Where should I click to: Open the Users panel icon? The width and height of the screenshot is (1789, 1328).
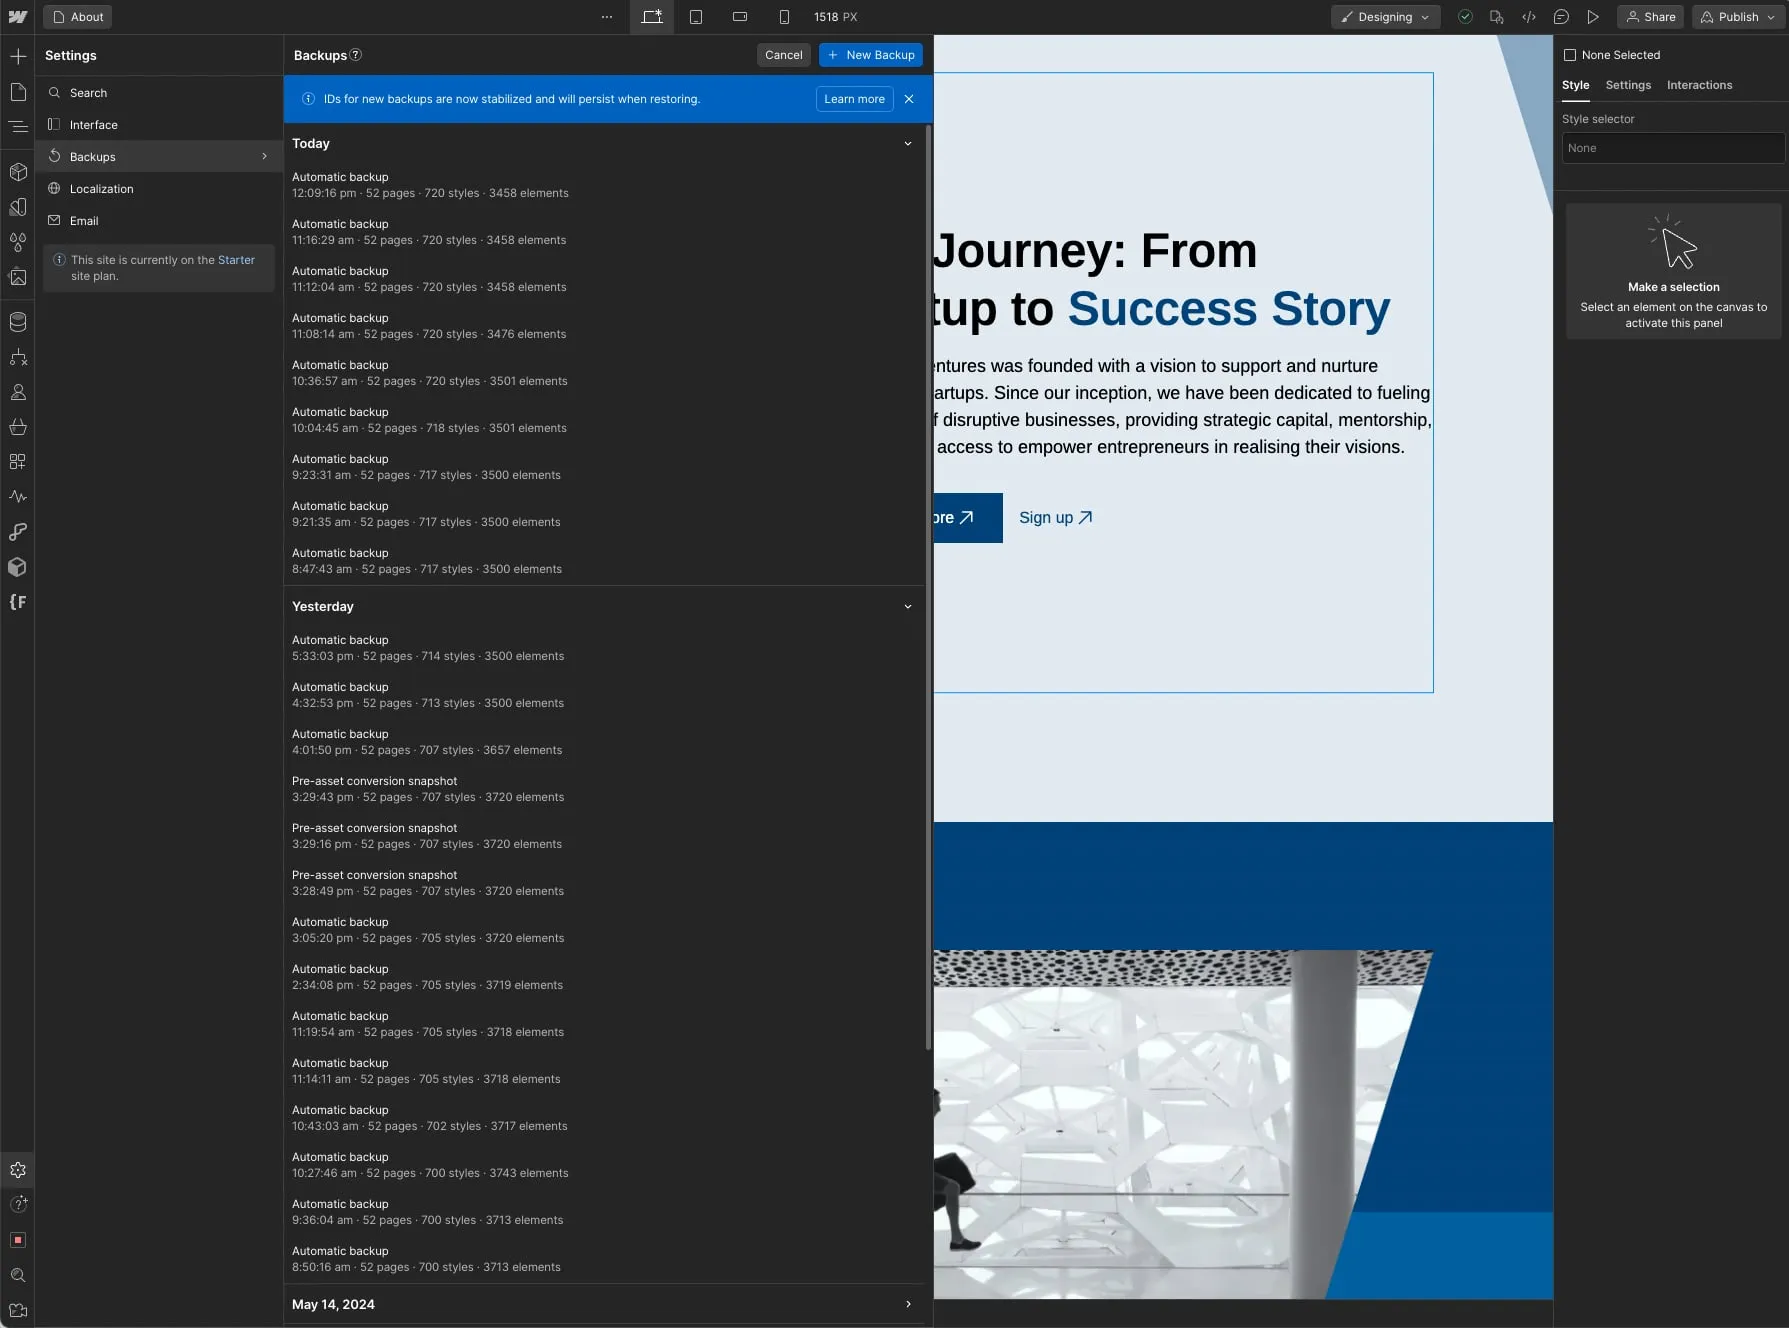coord(18,392)
